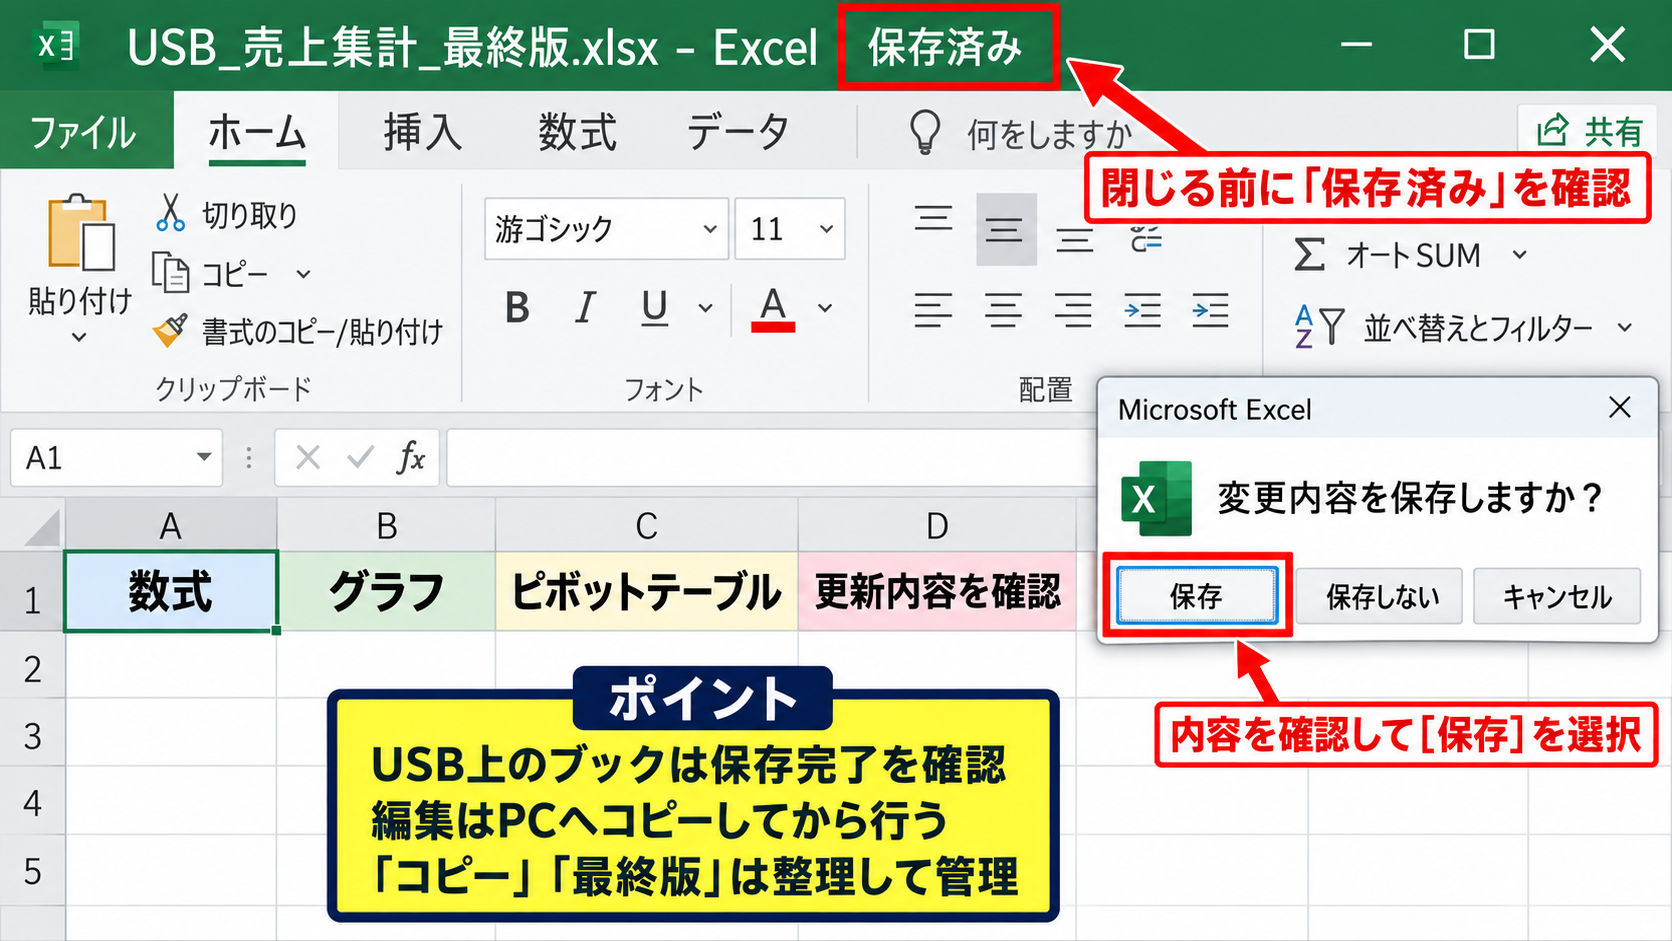Switch to the 数式 ribbon tab
The width and height of the screenshot is (1672, 941).
tap(578, 131)
